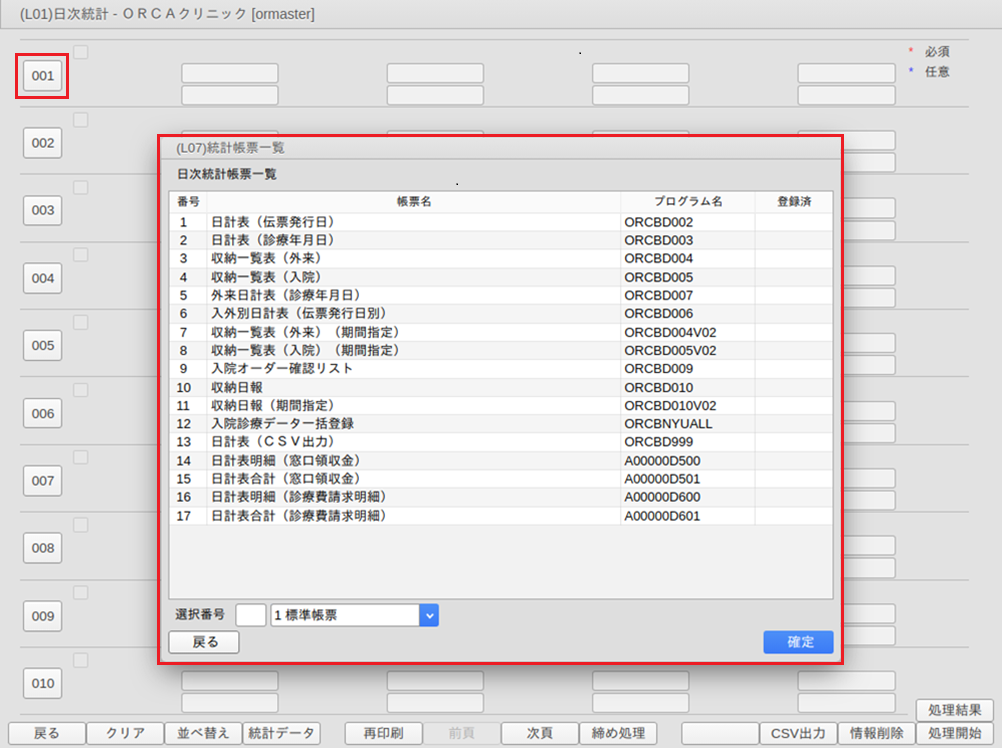Click the 締め処理 button

[618, 733]
